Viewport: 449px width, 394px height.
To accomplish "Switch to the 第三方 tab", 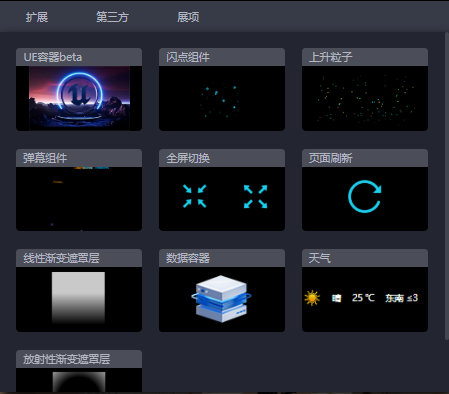I will tap(112, 17).
